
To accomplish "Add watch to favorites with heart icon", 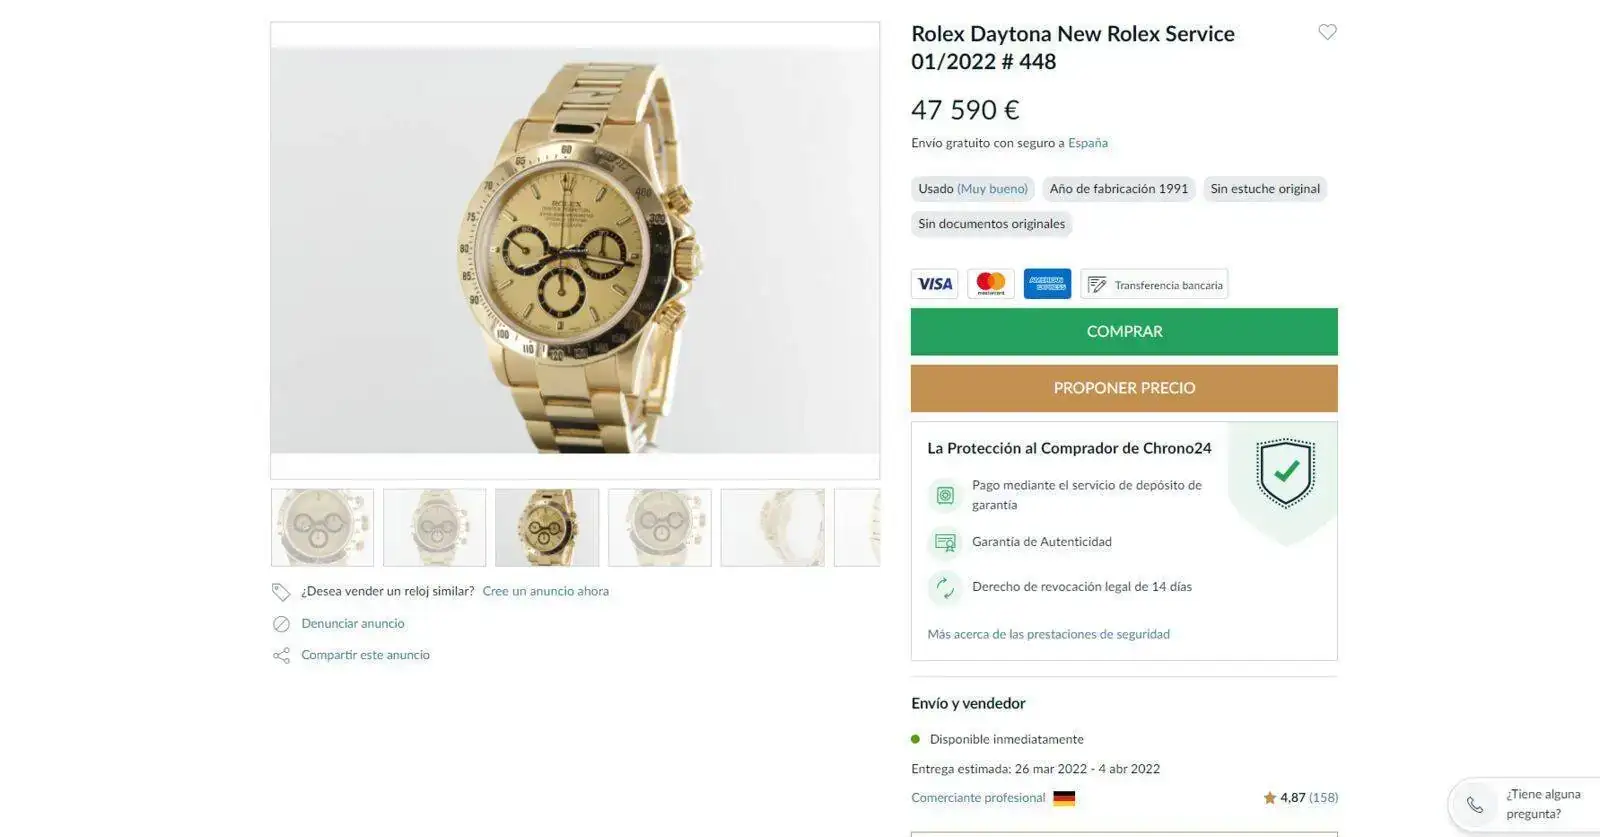I will [x=1327, y=32].
